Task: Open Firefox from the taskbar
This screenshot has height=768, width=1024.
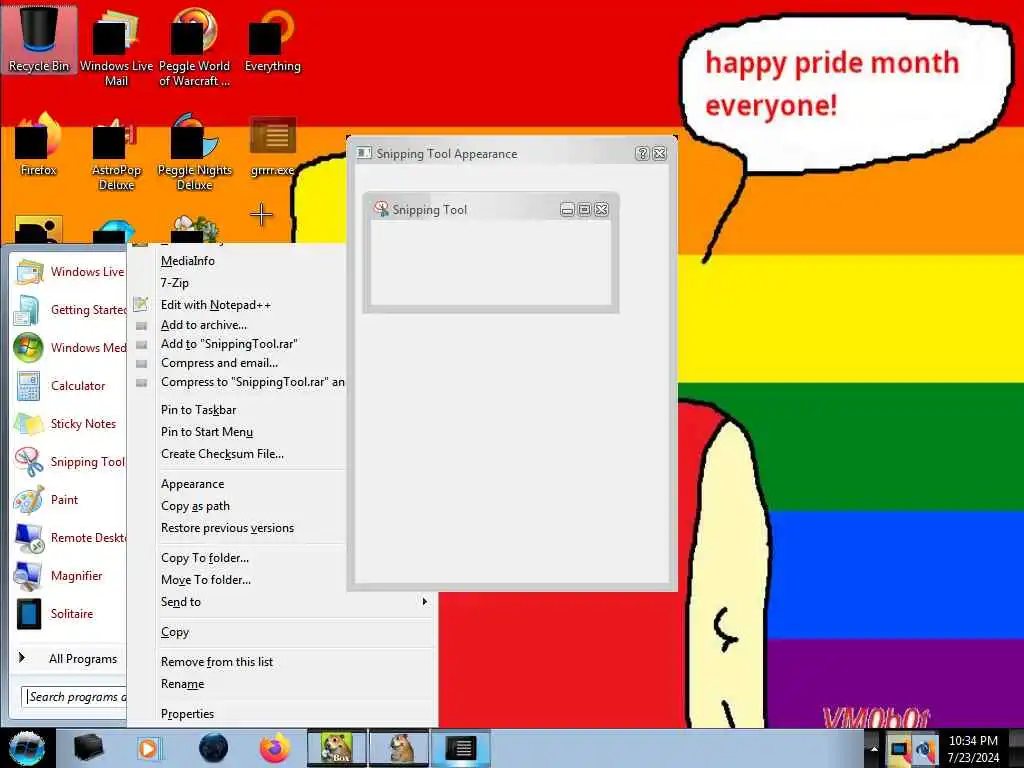Action: (275, 748)
